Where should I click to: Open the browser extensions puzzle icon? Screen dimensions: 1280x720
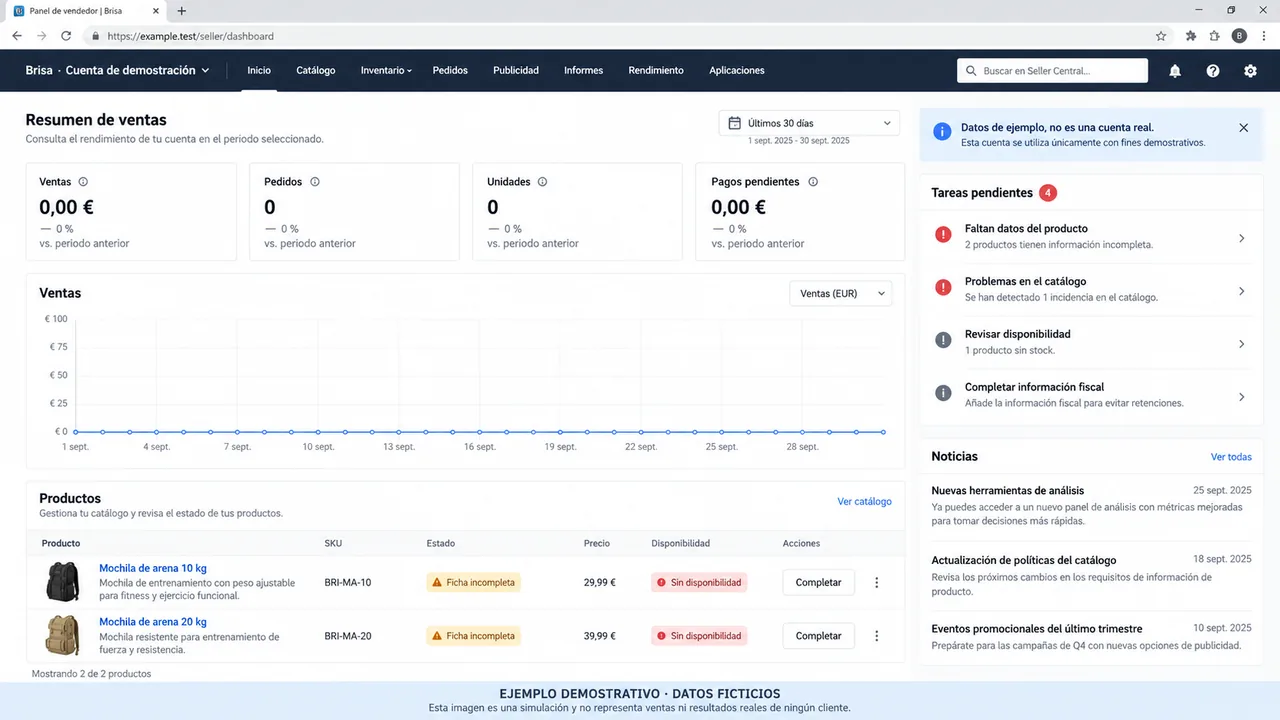[x=1191, y=36]
